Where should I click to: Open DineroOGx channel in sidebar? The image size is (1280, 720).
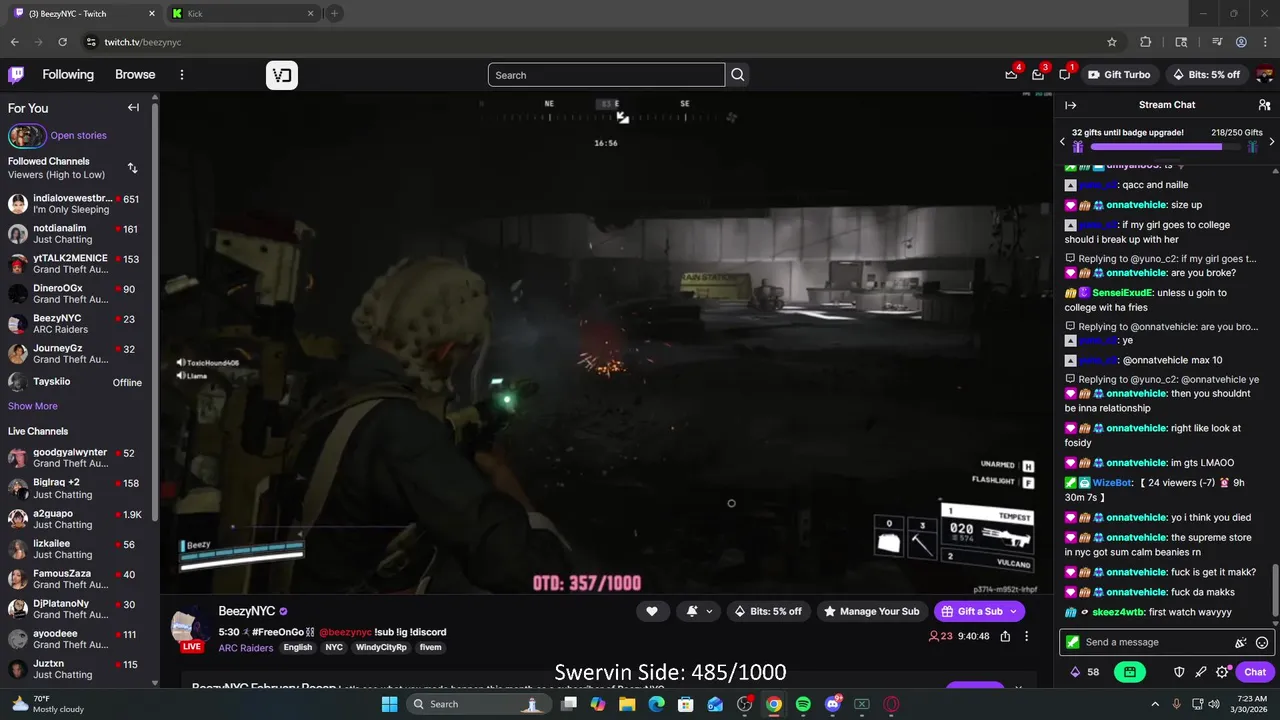click(x=75, y=294)
